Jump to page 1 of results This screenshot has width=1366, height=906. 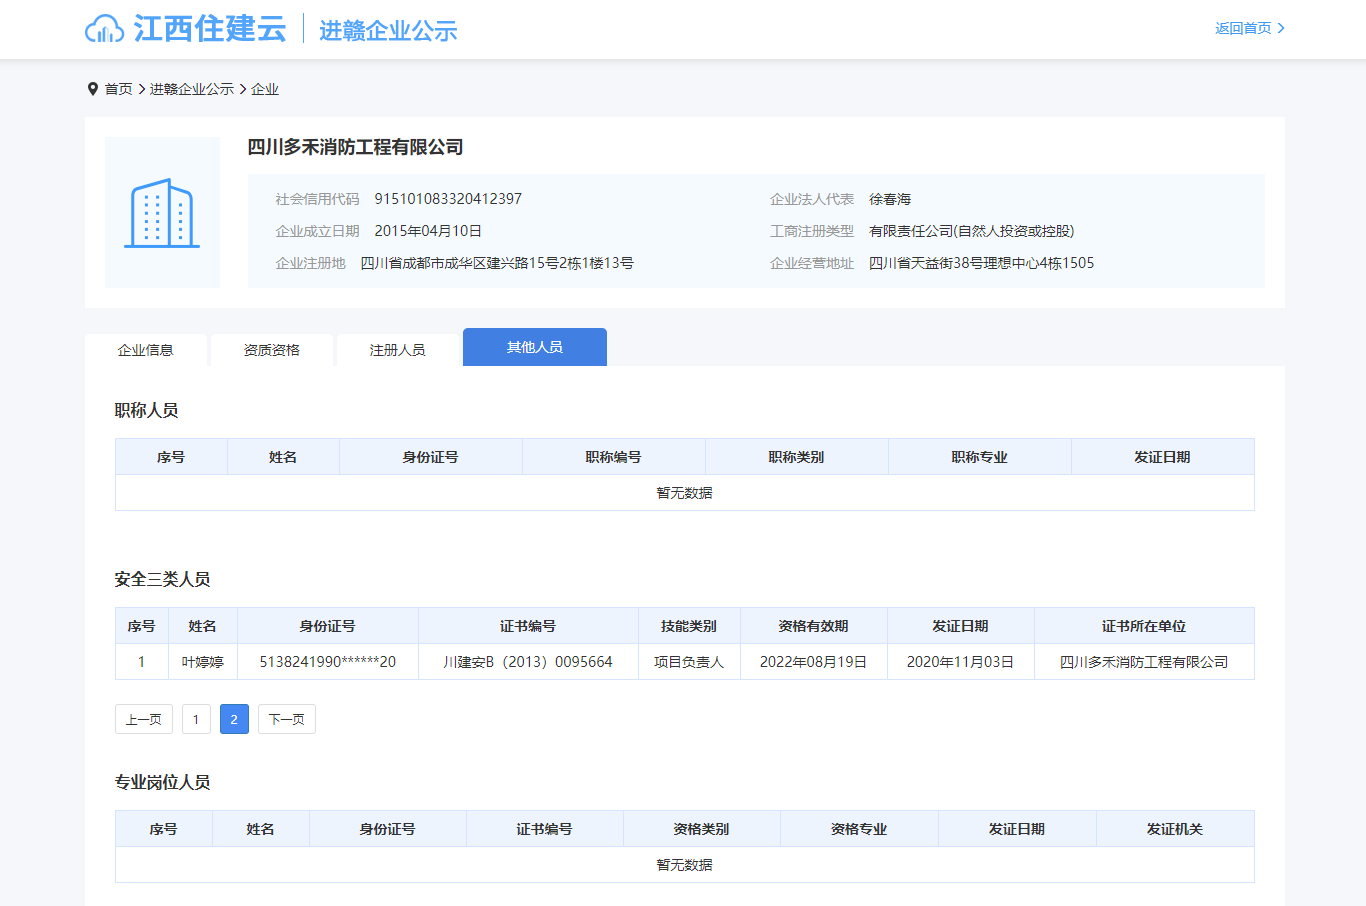click(196, 719)
